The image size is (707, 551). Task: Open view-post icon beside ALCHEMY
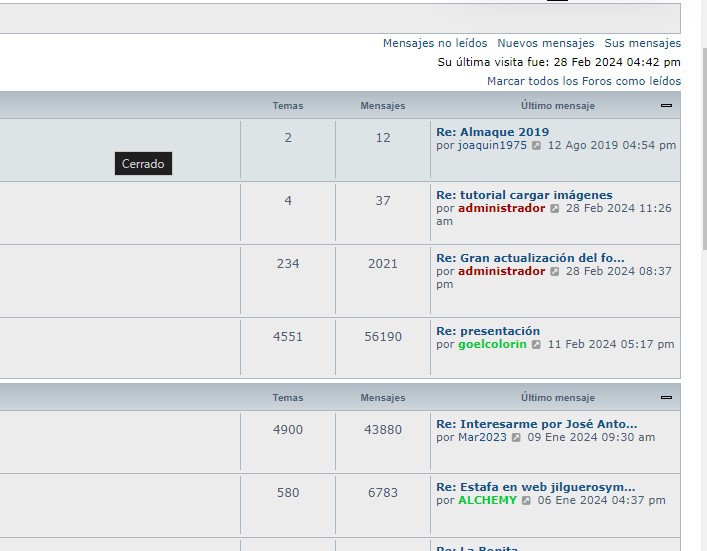click(526, 501)
